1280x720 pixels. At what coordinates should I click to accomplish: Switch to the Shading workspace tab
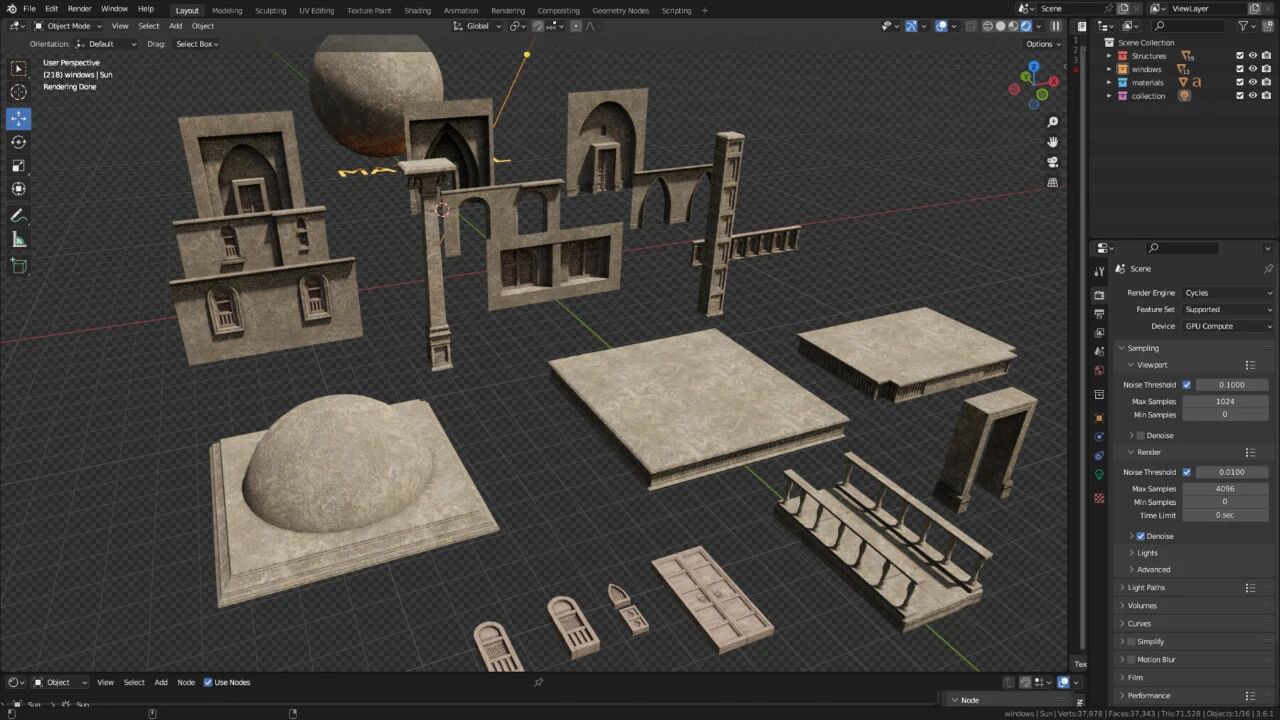point(417,10)
